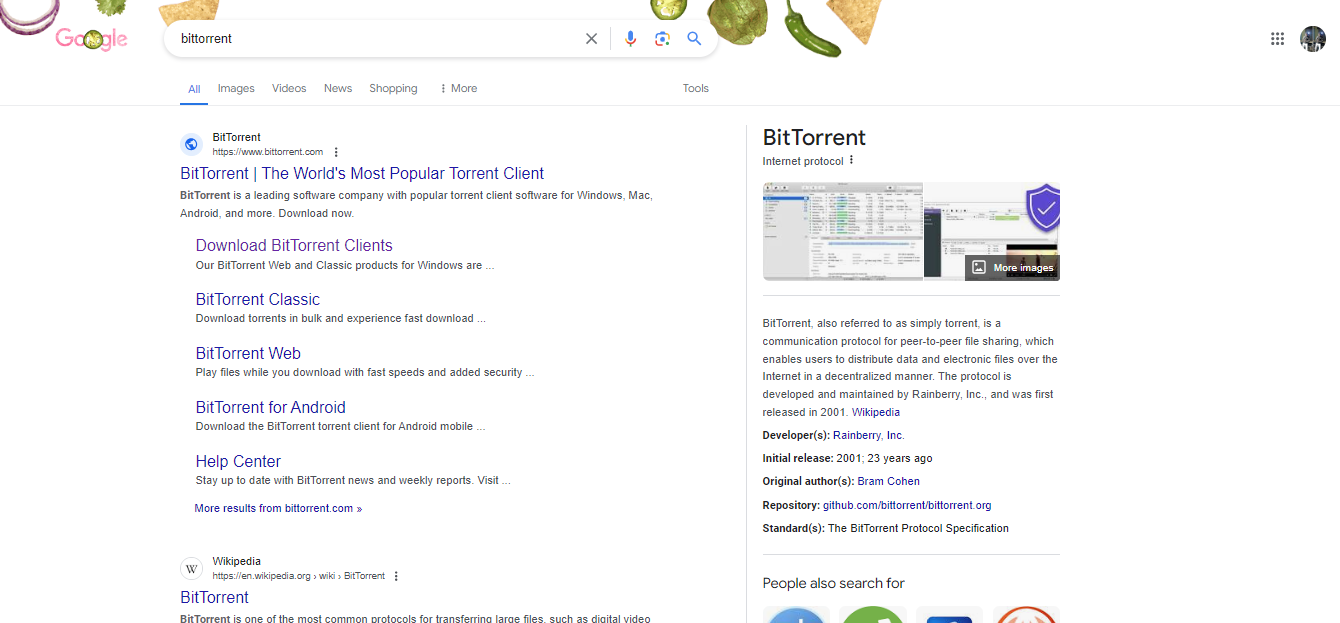Switch to the Images tab
Screen dimensions: 1340x623
[x=236, y=88]
